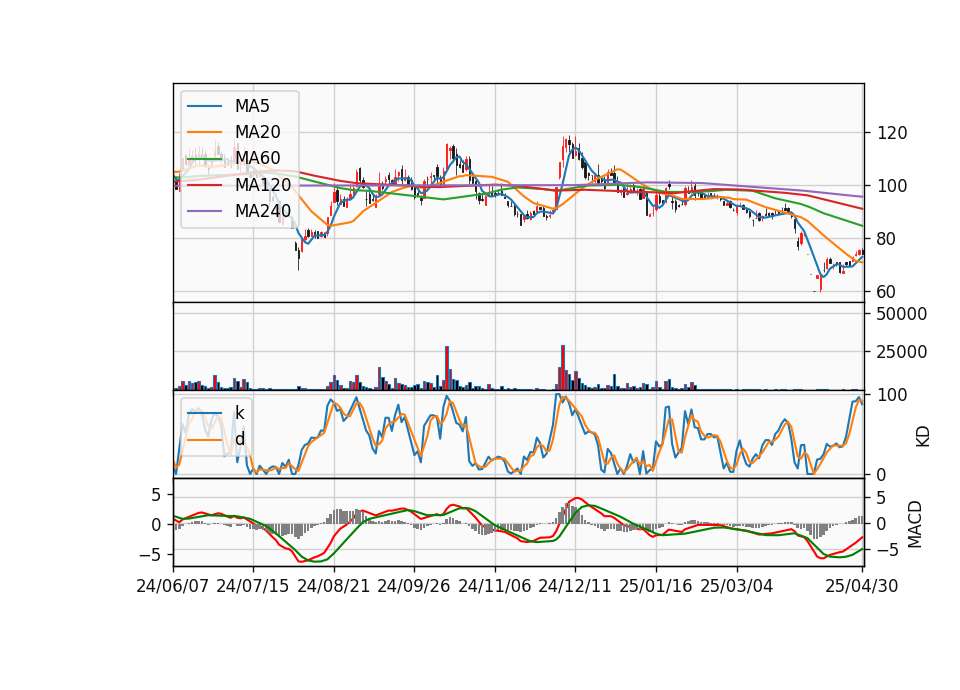Click the MACD axis title
The width and height of the screenshot is (960, 690).
[x=915, y=524]
